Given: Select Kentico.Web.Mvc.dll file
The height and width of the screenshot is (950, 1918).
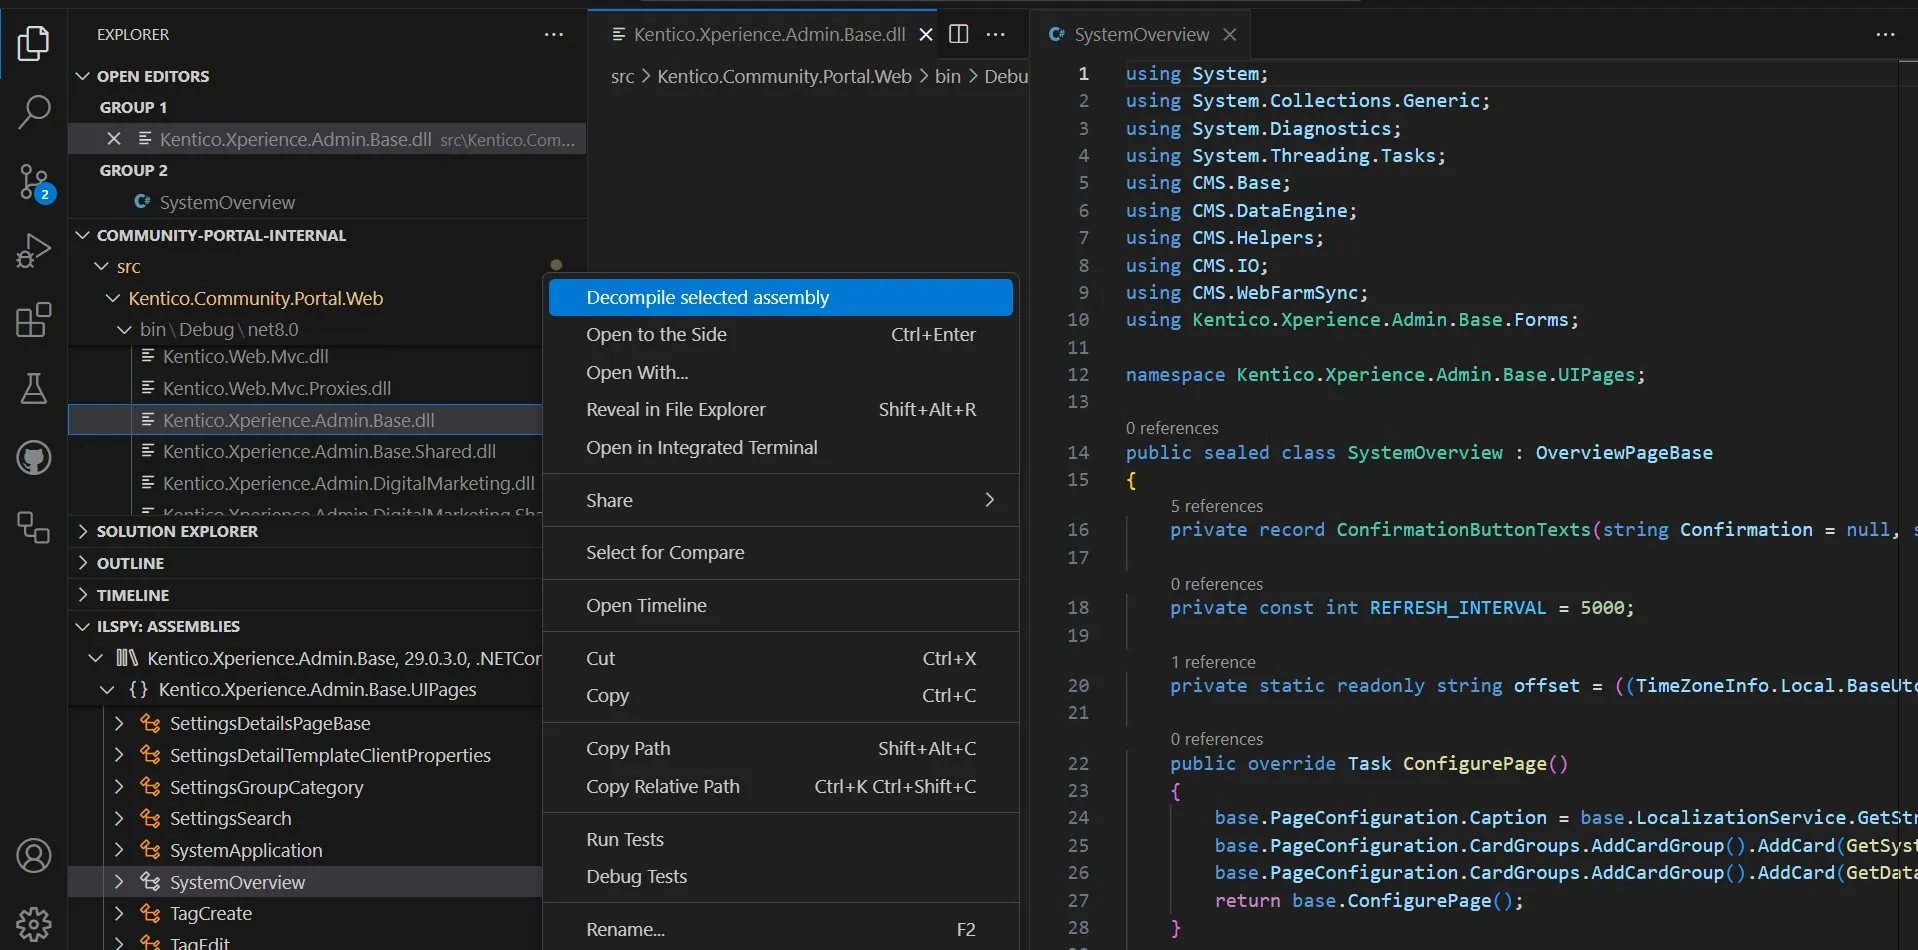Looking at the screenshot, I should [x=245, y=356].
